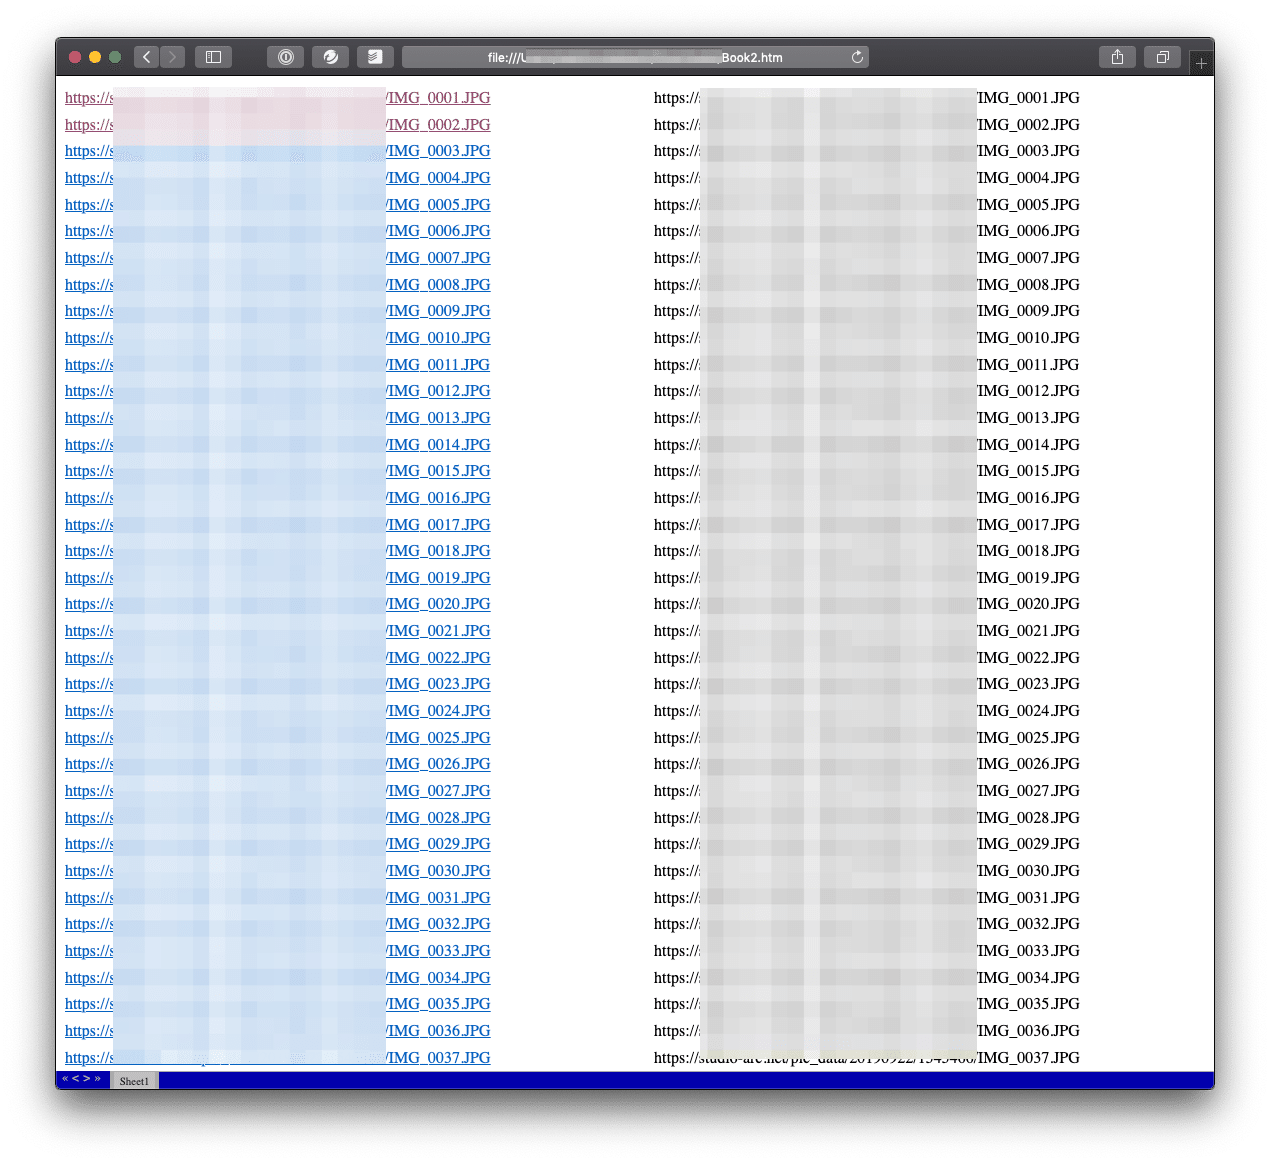Click the first-sheet « arrow control
Screen dimensions: 1270x1163
tap(64, 1079)
